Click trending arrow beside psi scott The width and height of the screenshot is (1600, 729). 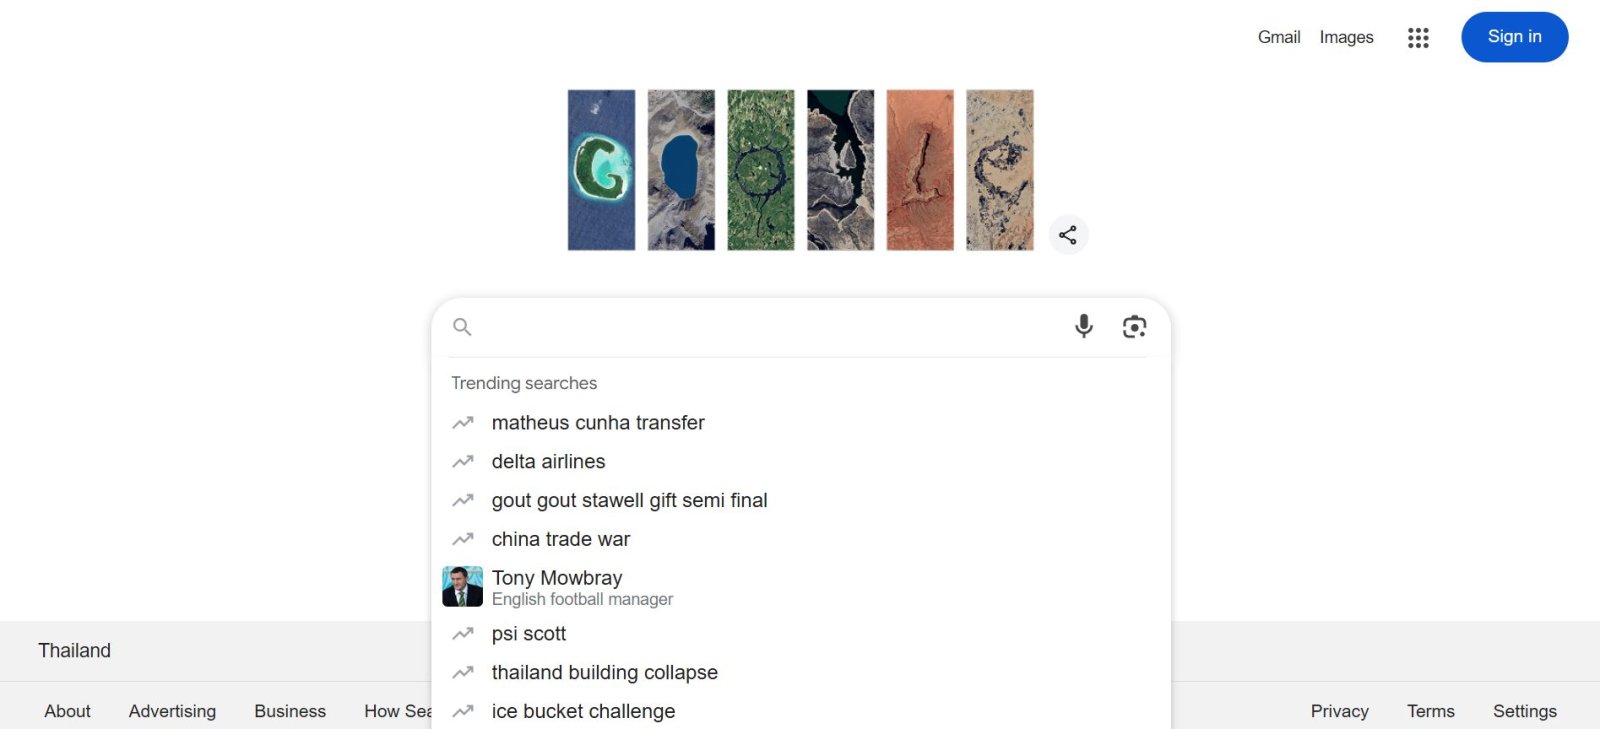tap(463, 634)
